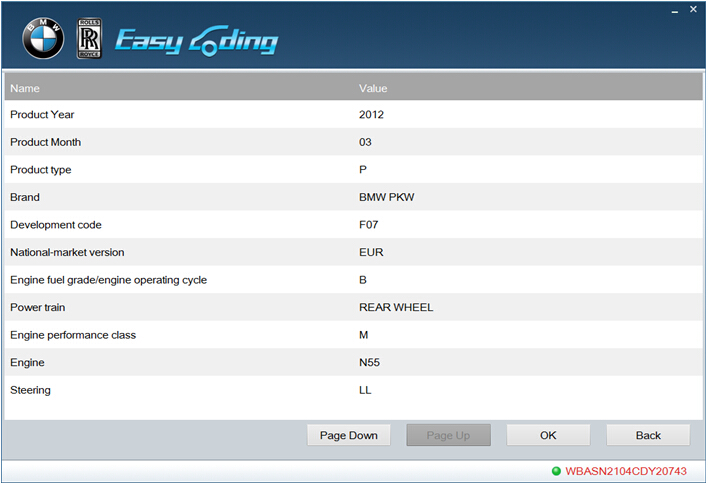The width and height of the screenshot is (708, 483).
Task: Click the Rolls-Royce RR logo
Action: (x=89, y=38)
